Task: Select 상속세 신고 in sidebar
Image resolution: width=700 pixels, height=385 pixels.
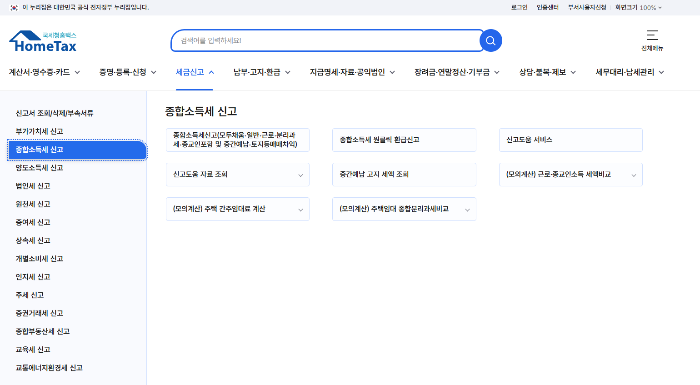Action: coord(33,240)
